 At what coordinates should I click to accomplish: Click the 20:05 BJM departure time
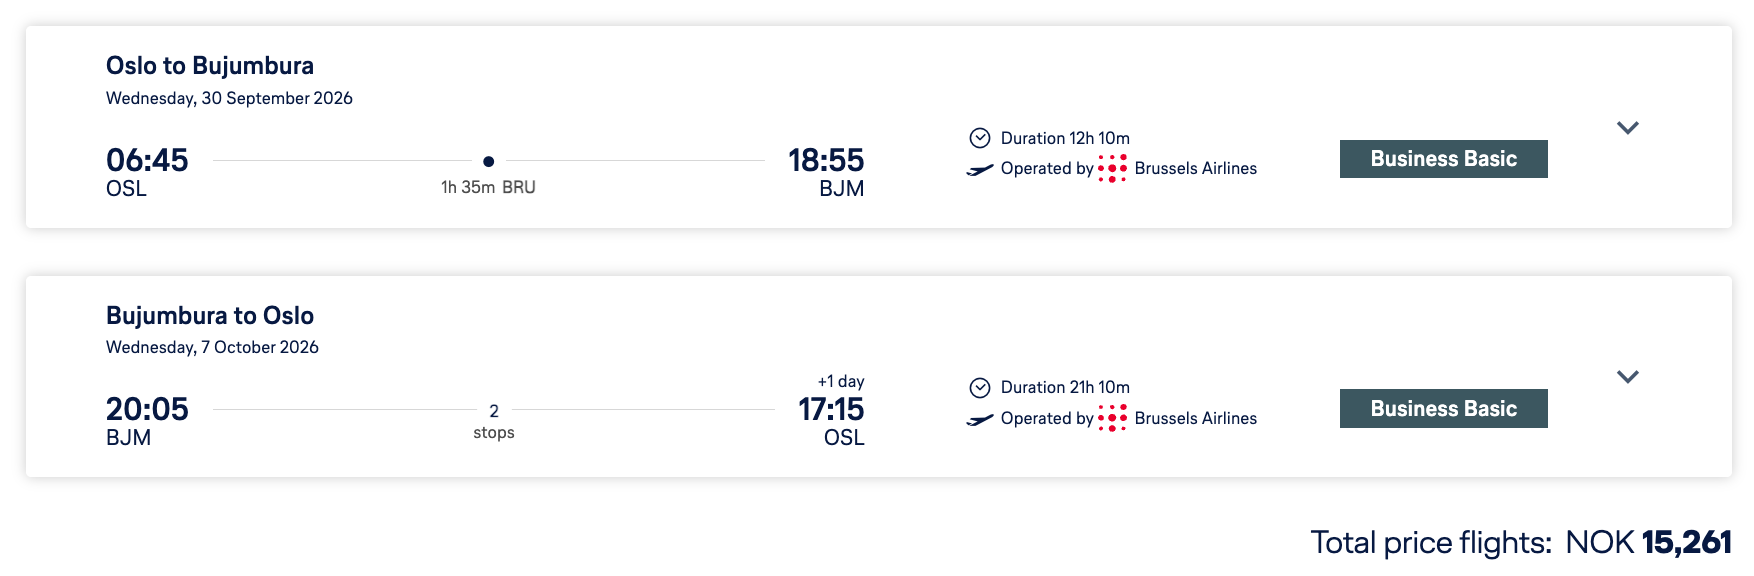pos(147,410)
